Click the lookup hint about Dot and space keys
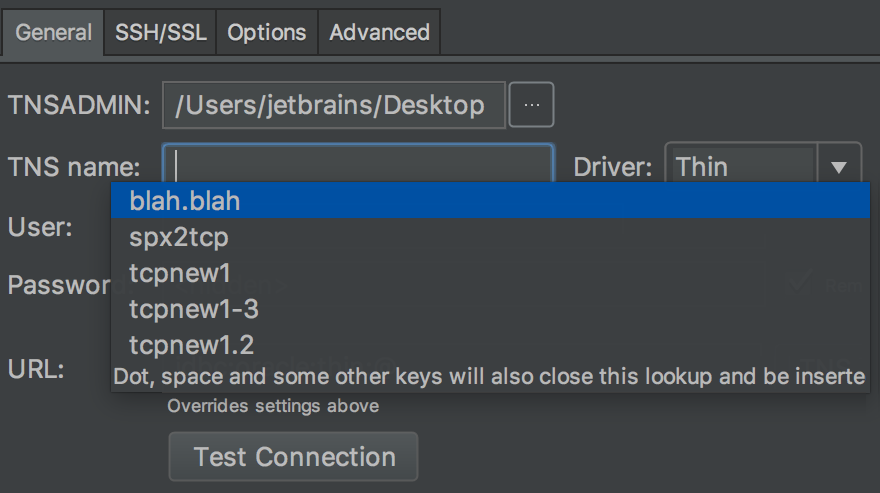This screenshot has height=493, width=880. [x=489, y=376]
